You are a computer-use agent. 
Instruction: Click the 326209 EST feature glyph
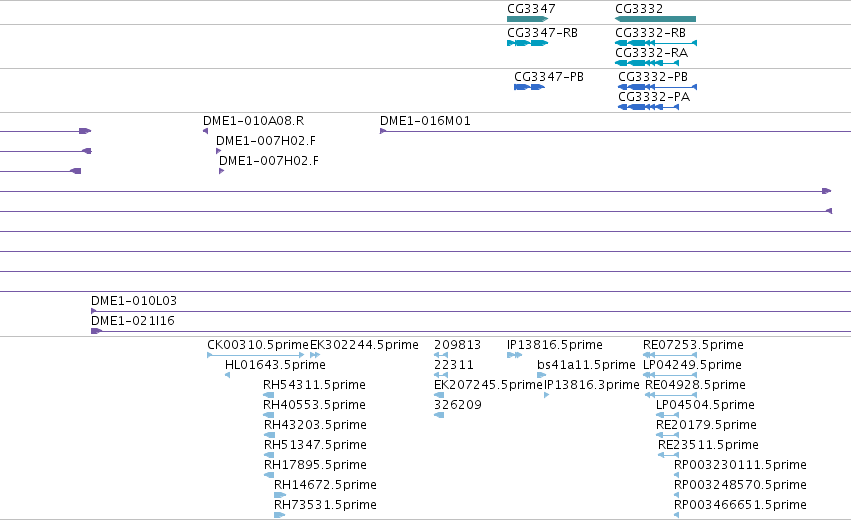[x=439, y=415]
